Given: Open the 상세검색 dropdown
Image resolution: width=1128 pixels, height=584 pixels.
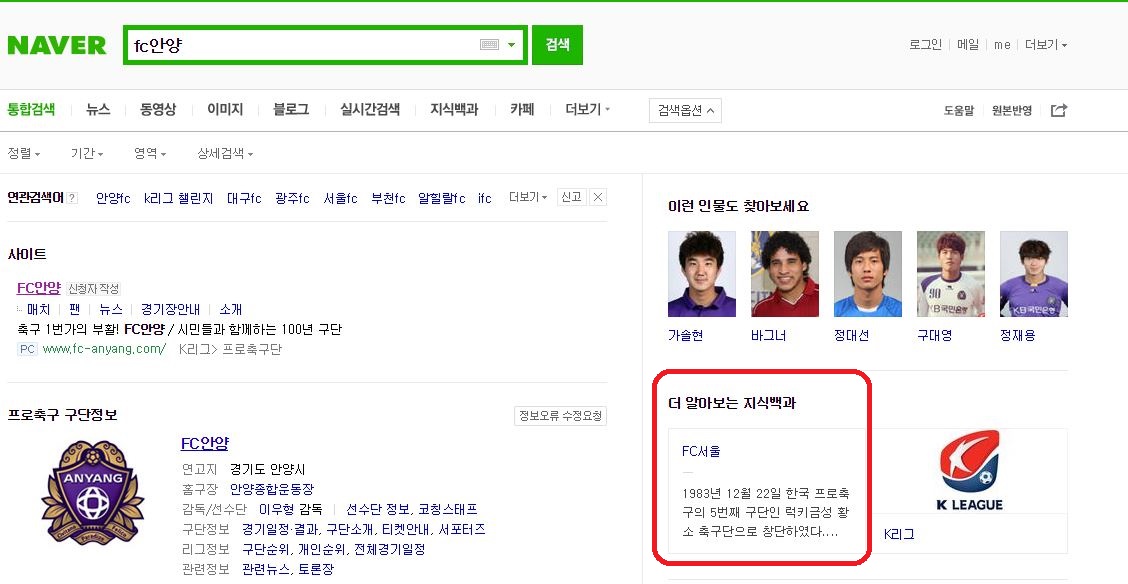Looking at the screenshot, I should click(225, 153).
